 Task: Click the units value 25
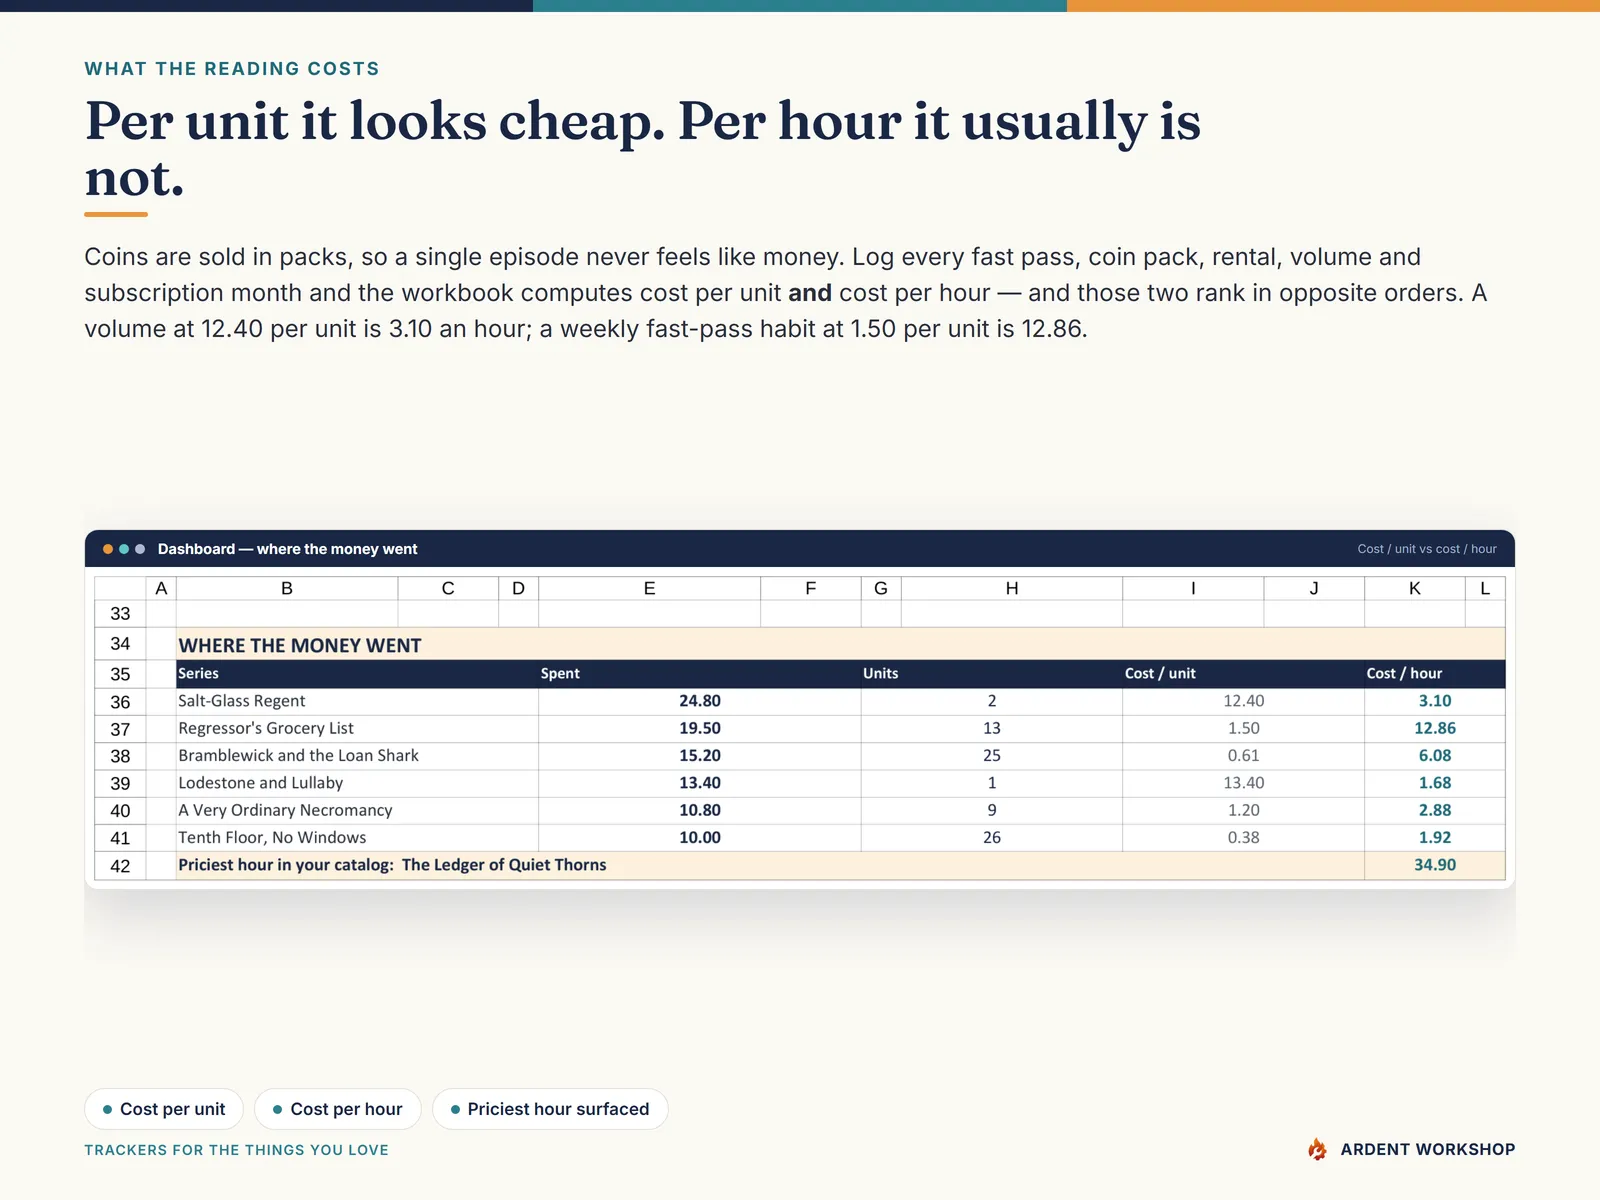(x=992, y=755)
